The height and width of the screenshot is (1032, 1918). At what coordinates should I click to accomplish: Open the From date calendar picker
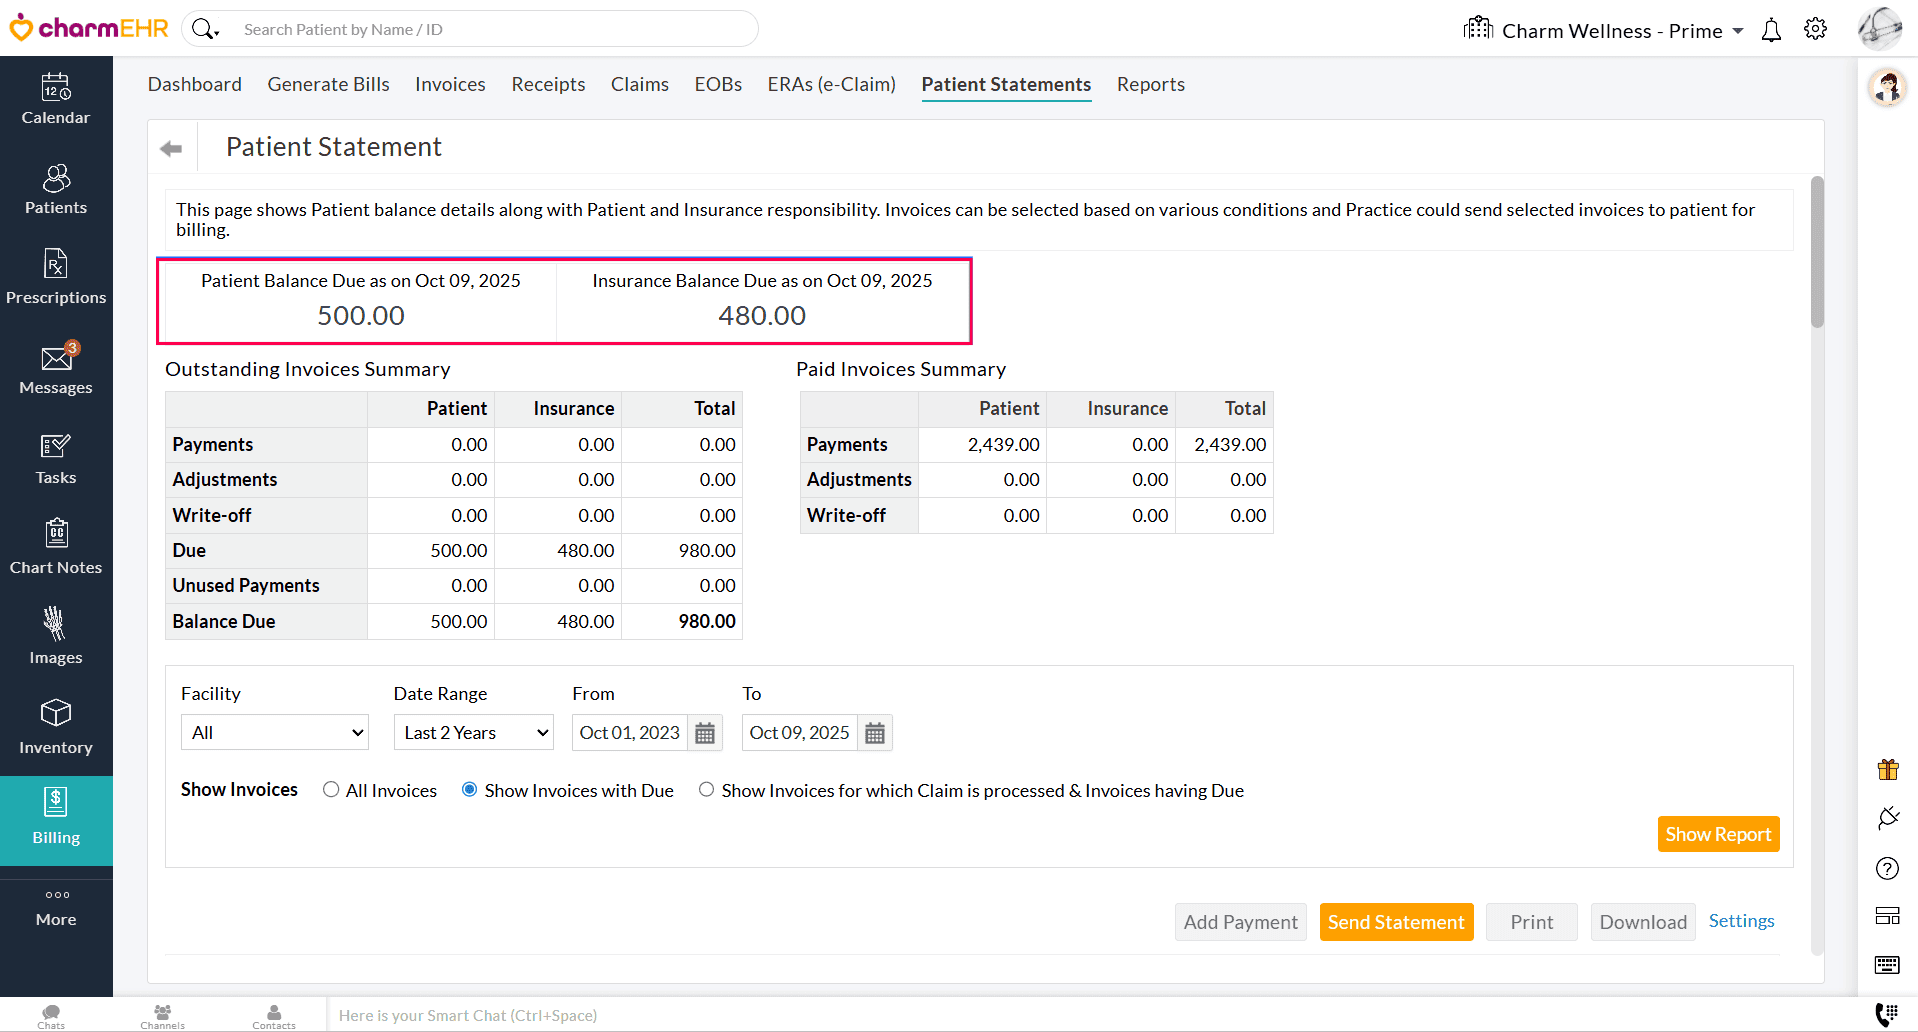coord(705,733)
